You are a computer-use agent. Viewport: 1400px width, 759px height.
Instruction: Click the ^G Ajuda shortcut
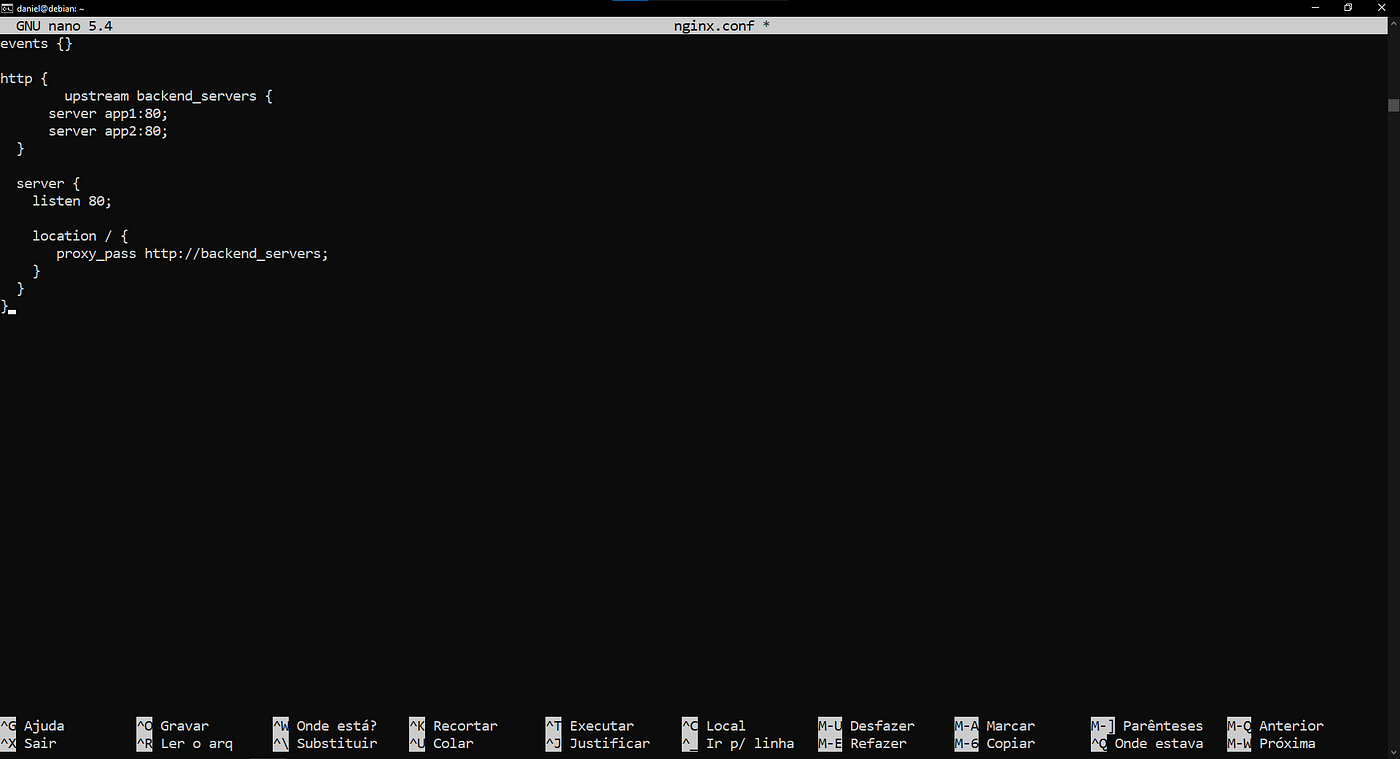(32, 726)
